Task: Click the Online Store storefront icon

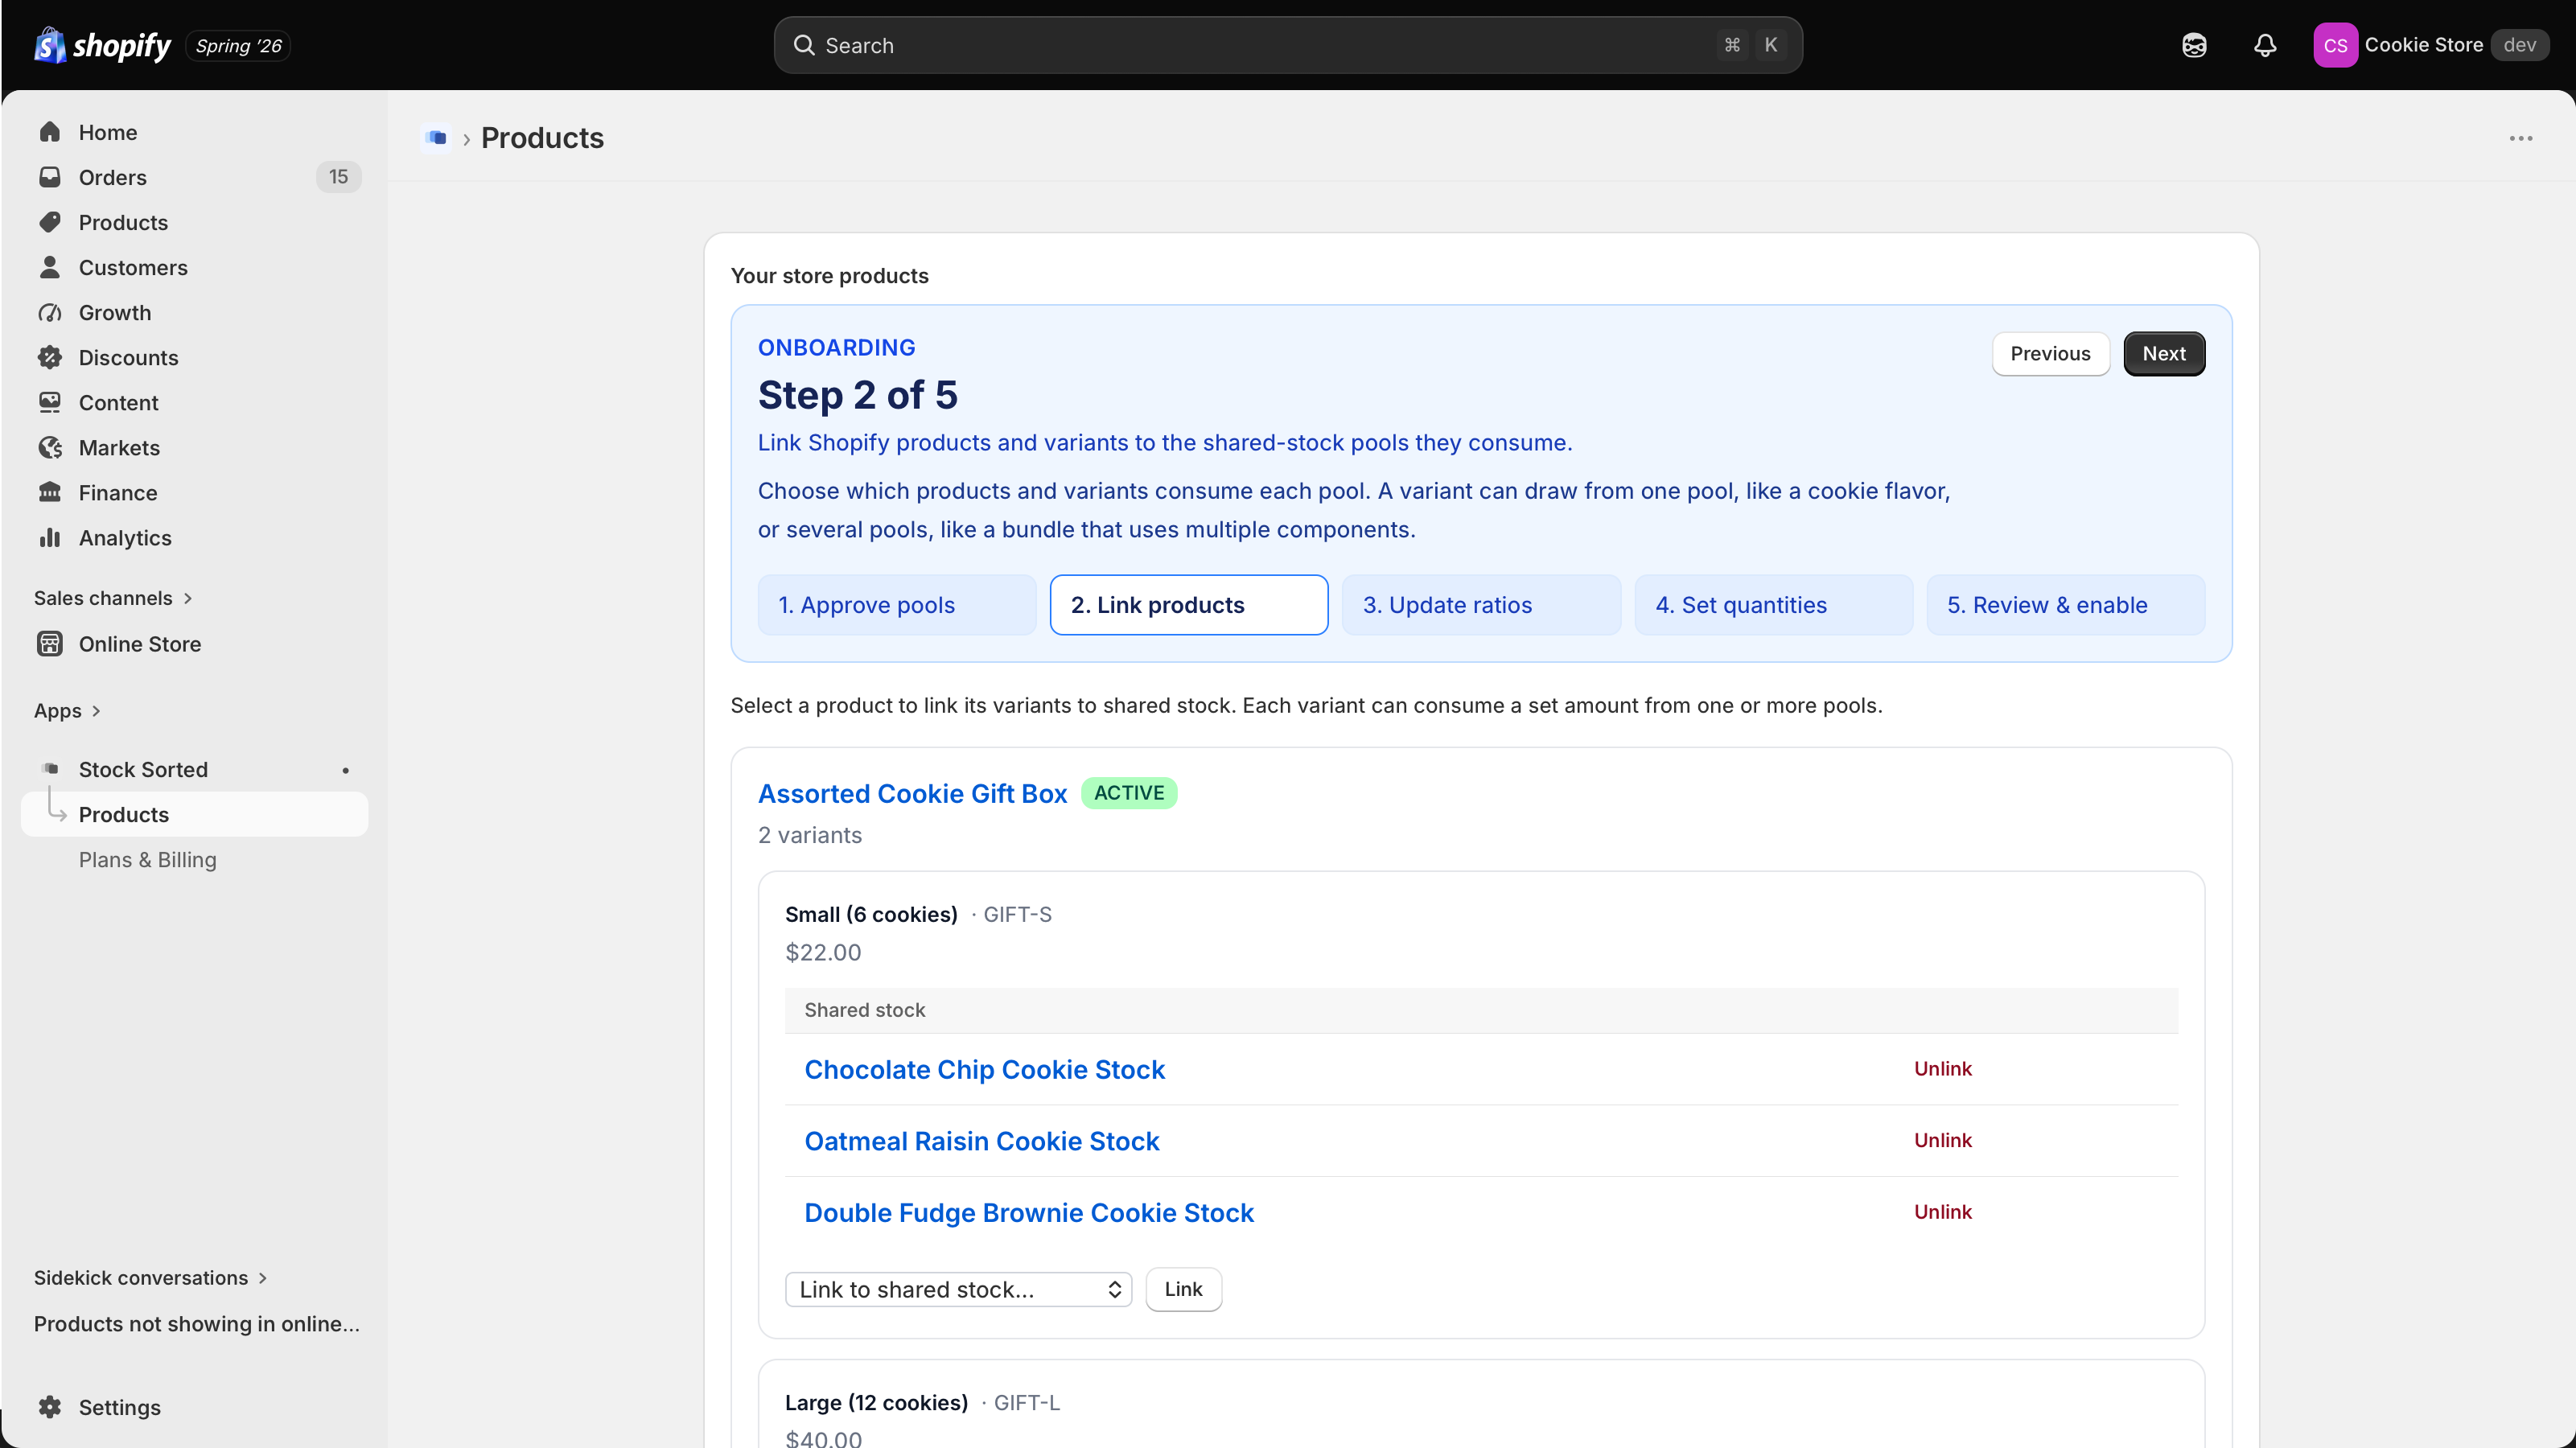Action: 50,643
